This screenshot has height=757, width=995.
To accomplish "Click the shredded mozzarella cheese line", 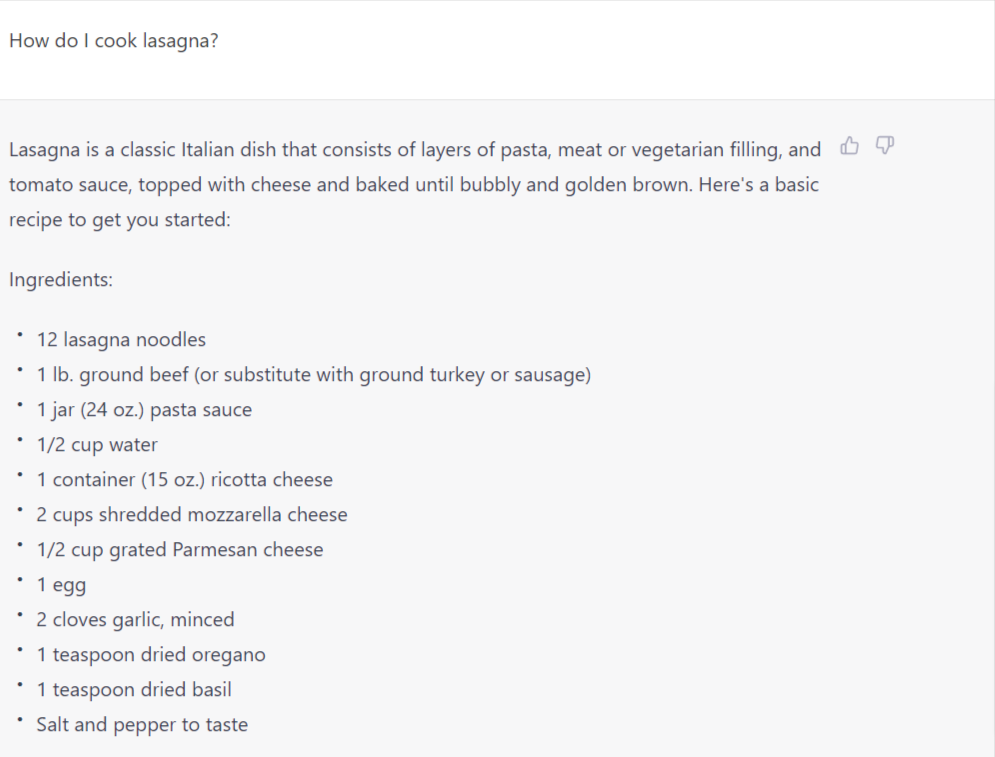I will tap(192, 515).
